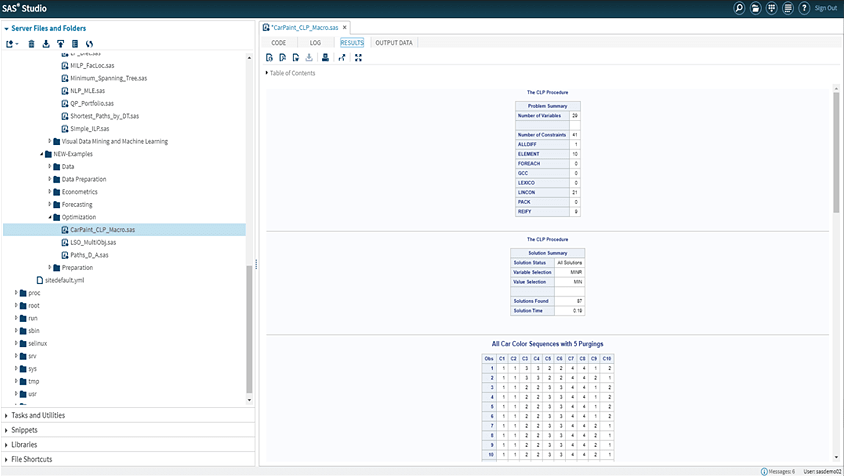Select the tmp folder

33,381
